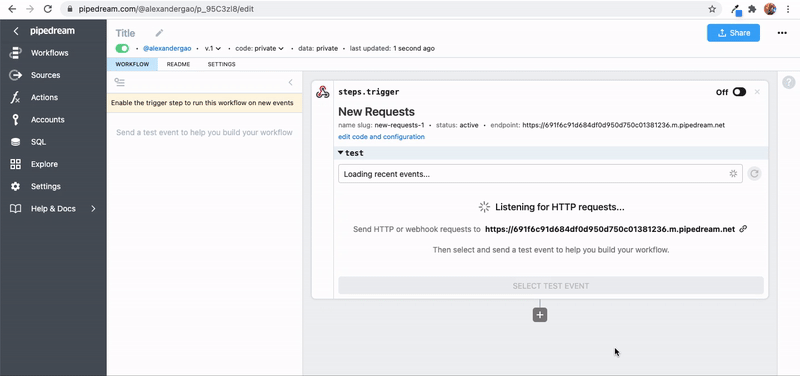Click the Actions fx icon

pyautogui.click(x=16, y=97)
